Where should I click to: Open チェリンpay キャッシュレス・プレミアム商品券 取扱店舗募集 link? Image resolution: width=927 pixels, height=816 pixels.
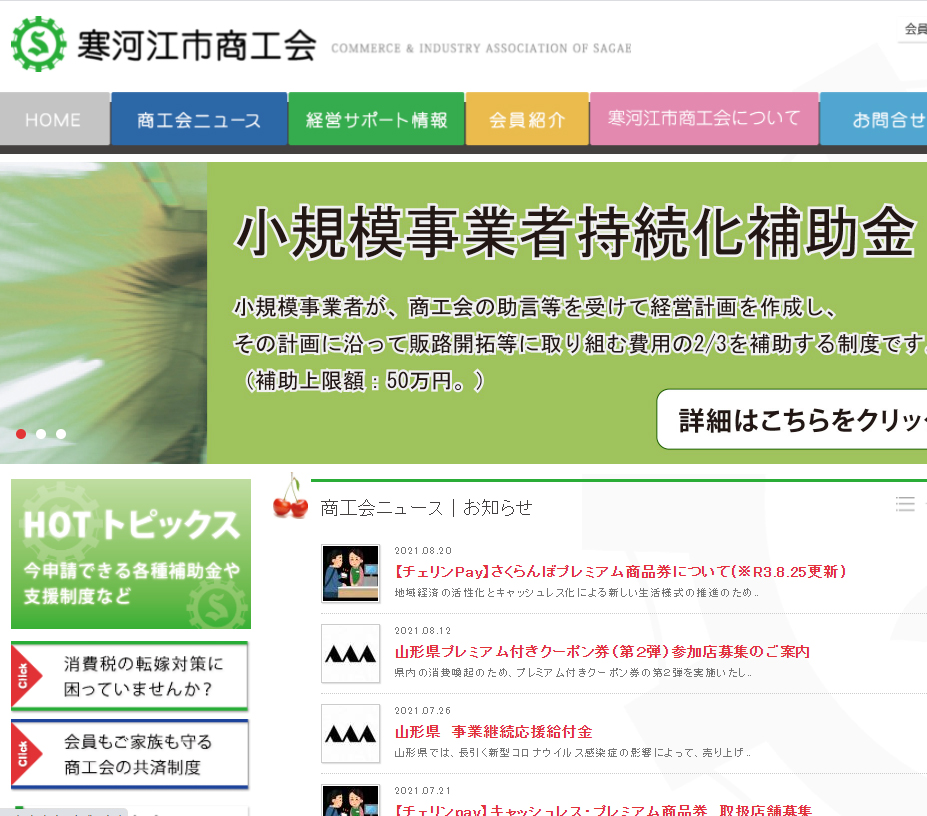click(x=603, y=810)
